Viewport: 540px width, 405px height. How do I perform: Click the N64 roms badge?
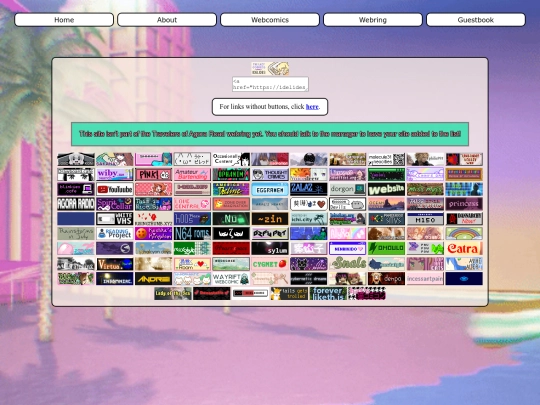coord(192,233)
